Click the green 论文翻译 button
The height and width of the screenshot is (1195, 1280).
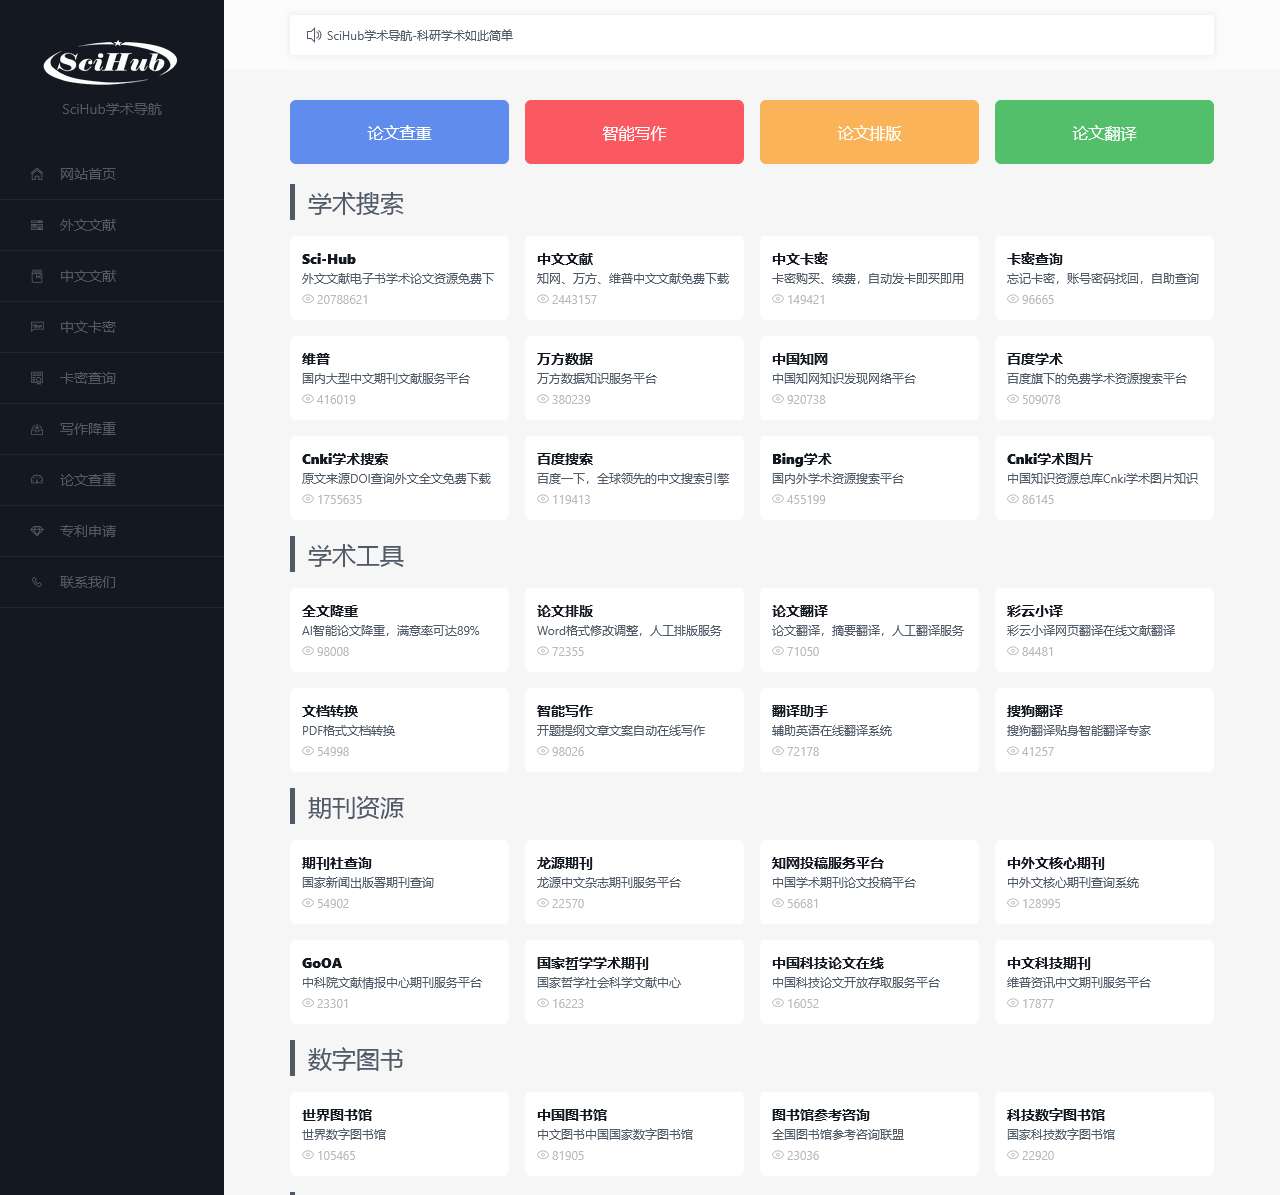[x=1104, y=132]
